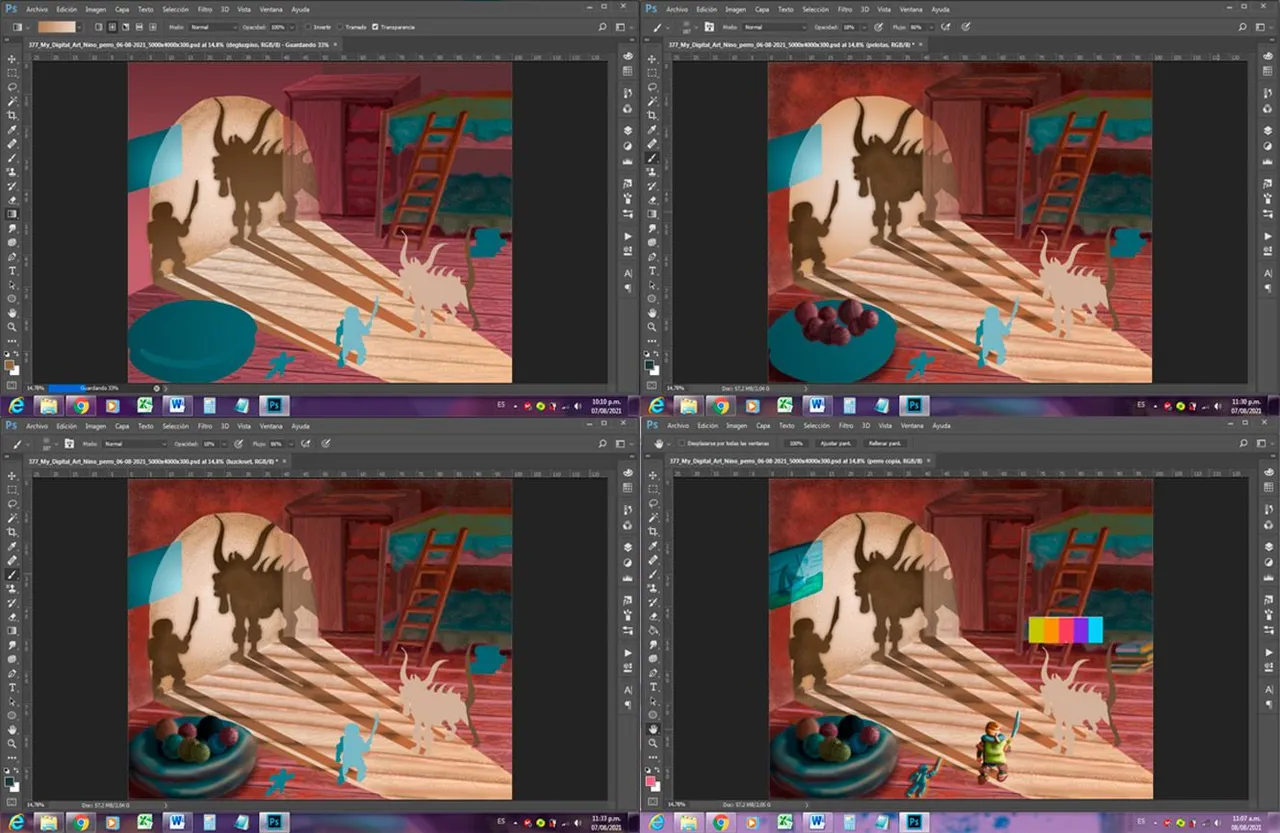Choose the radial gradient style in top-left window
Viewport: 1280px width, 833px height.
tap(110, 26)
